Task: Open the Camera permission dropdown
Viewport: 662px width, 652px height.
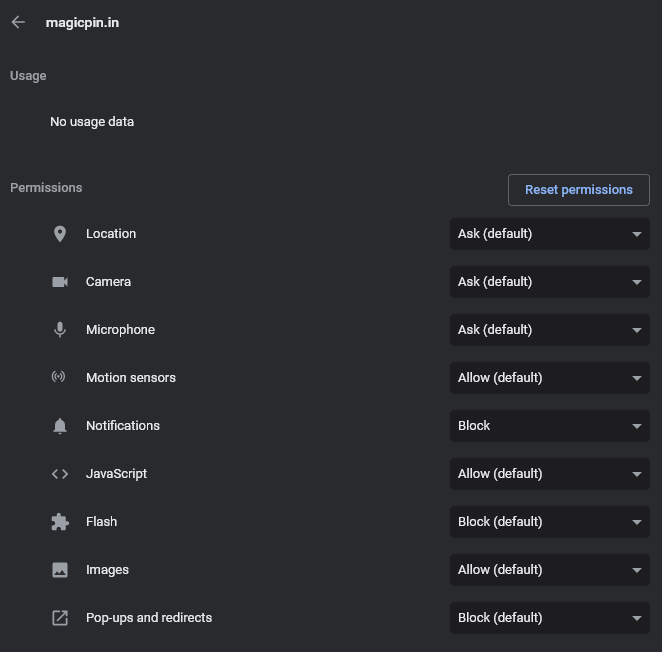Action: [x=550, y=282]
